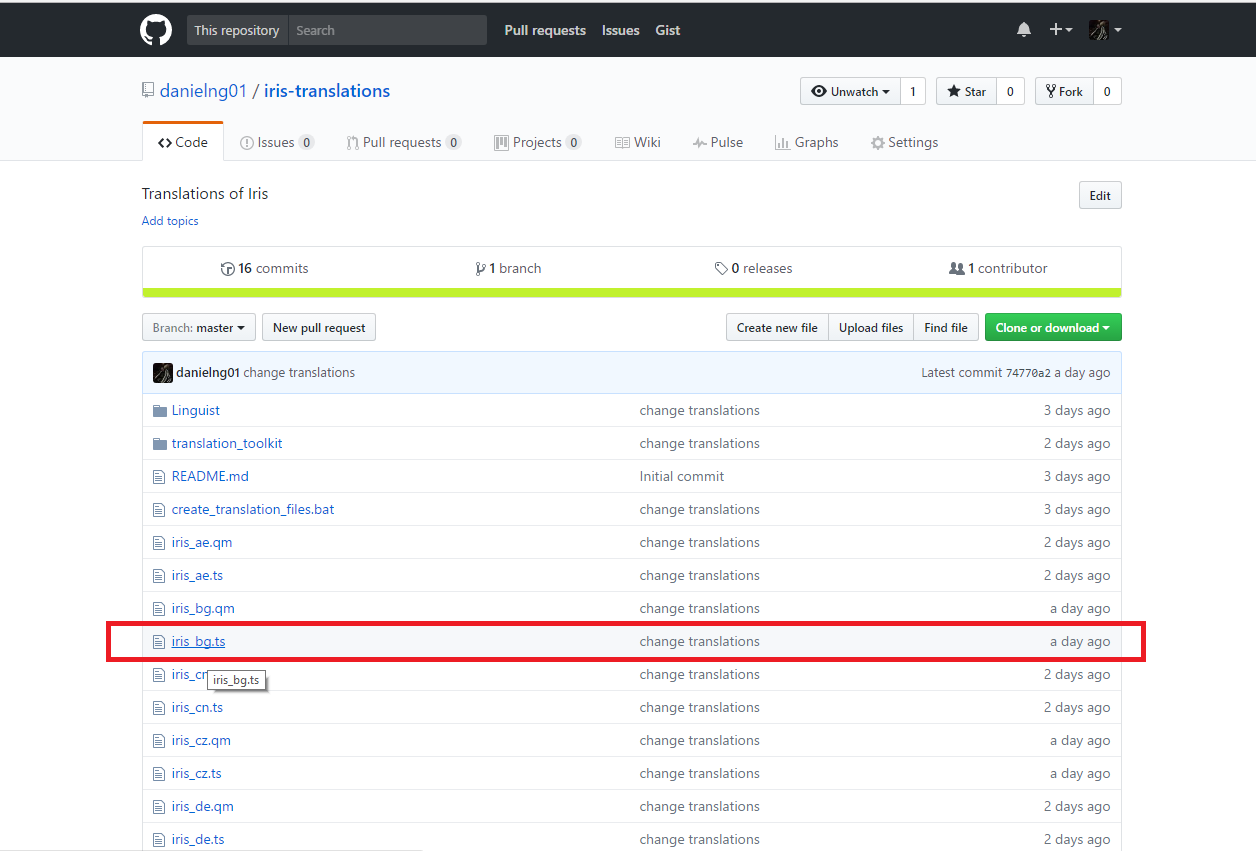Click the translation_toolkit folder icon

pyautogui.click(x=160, y=443)
